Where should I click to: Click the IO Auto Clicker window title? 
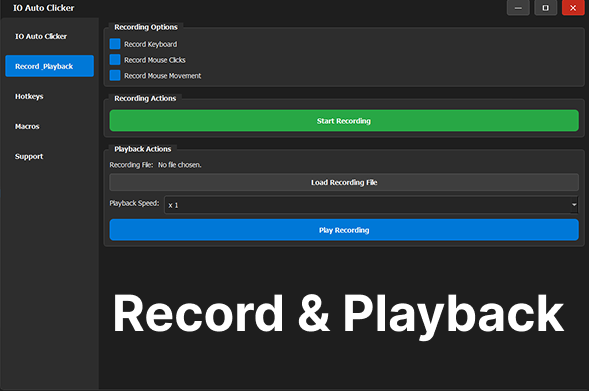[44, 8]
